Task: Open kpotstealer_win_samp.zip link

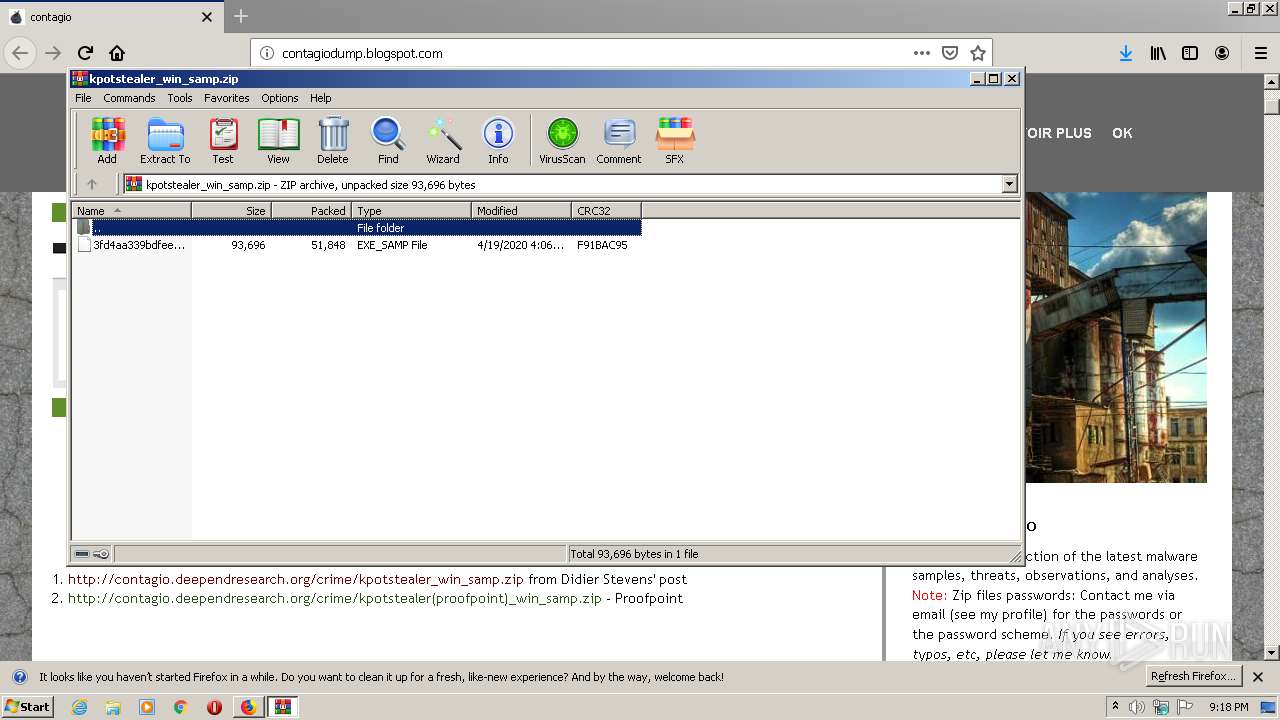Action: pyautogui.click(x=296, y=579)
